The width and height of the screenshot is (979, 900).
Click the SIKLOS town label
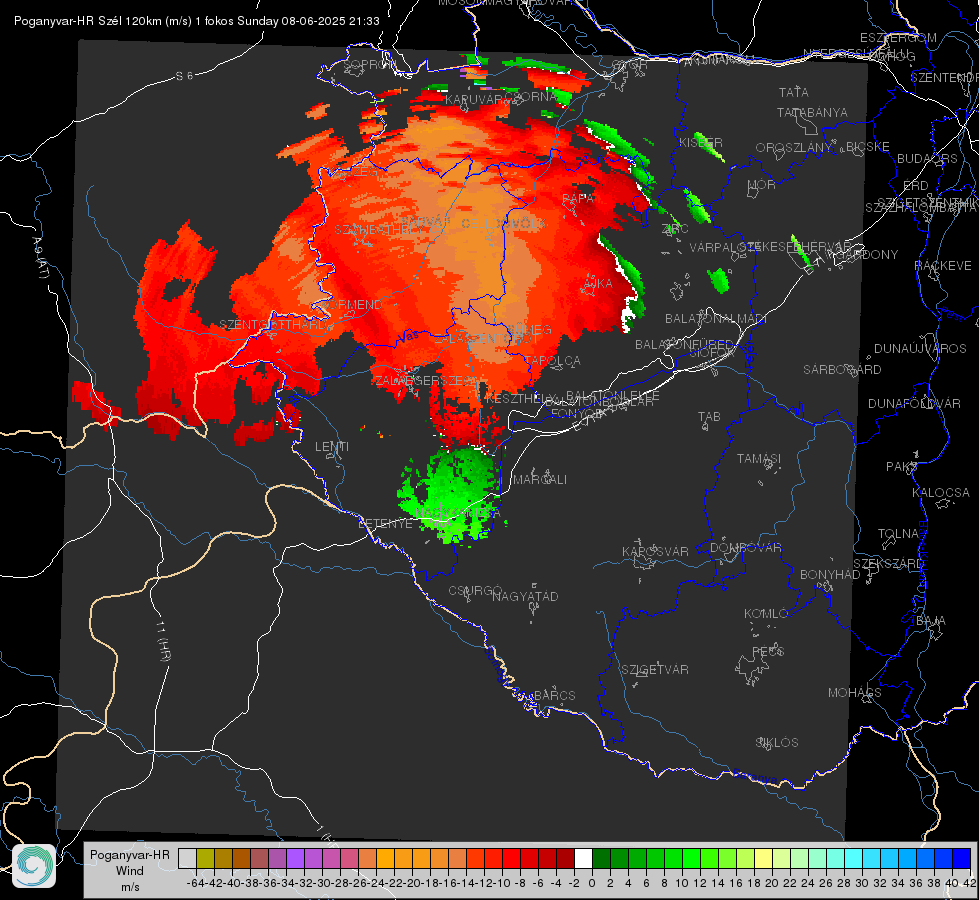point(777,743)
